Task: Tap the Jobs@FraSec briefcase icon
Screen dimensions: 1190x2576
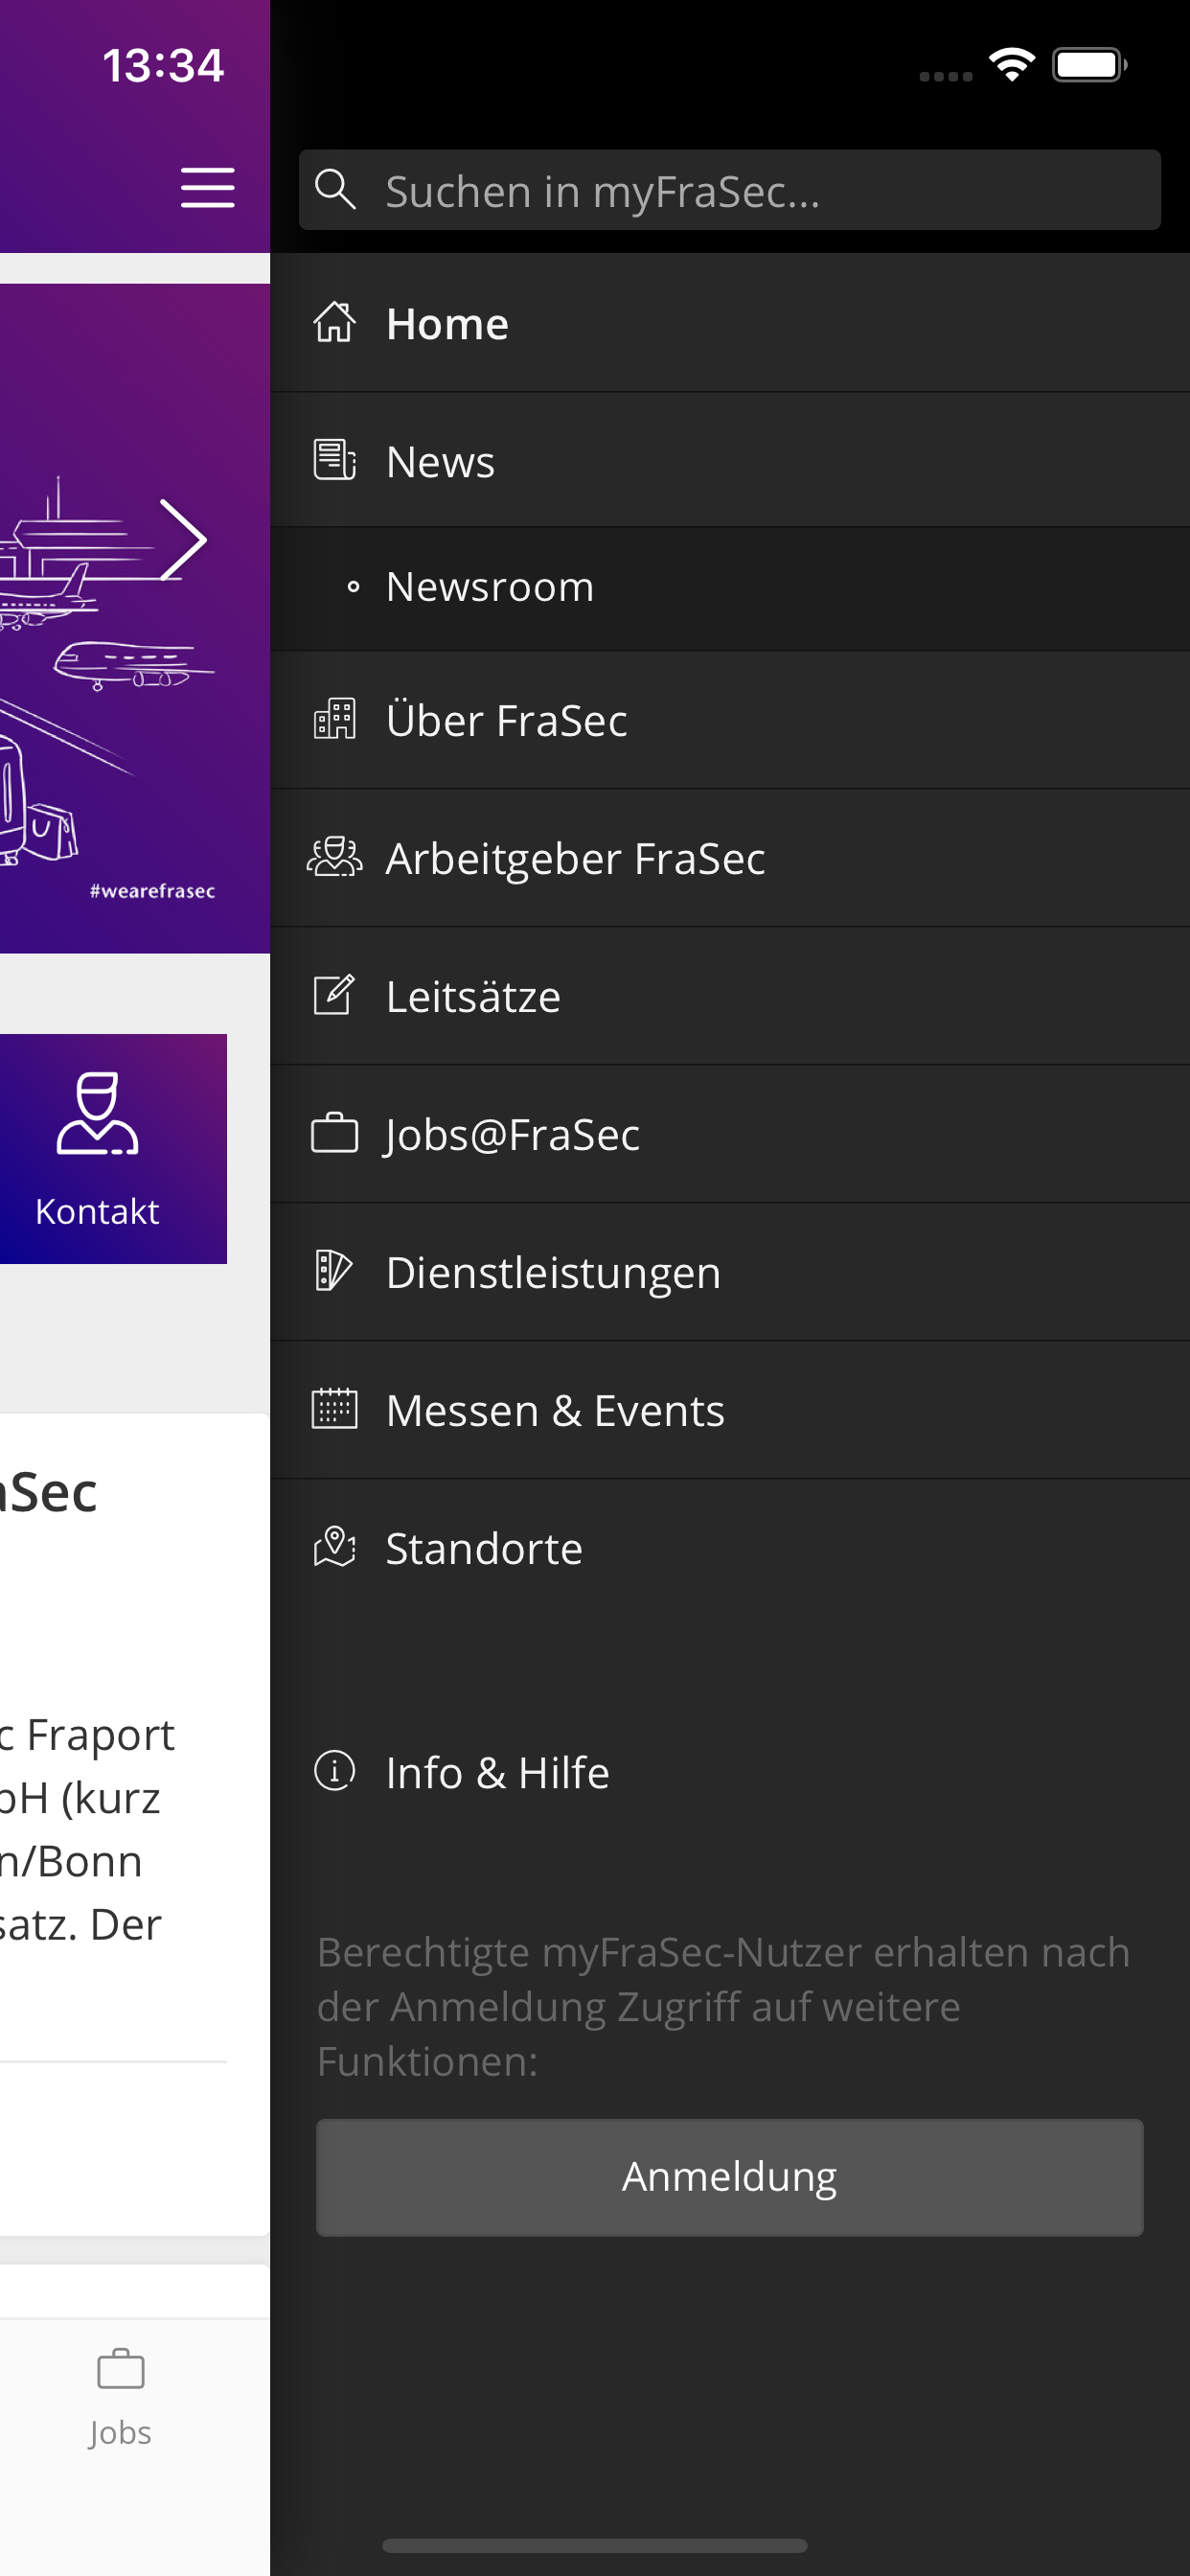Action: point(334,1134)
